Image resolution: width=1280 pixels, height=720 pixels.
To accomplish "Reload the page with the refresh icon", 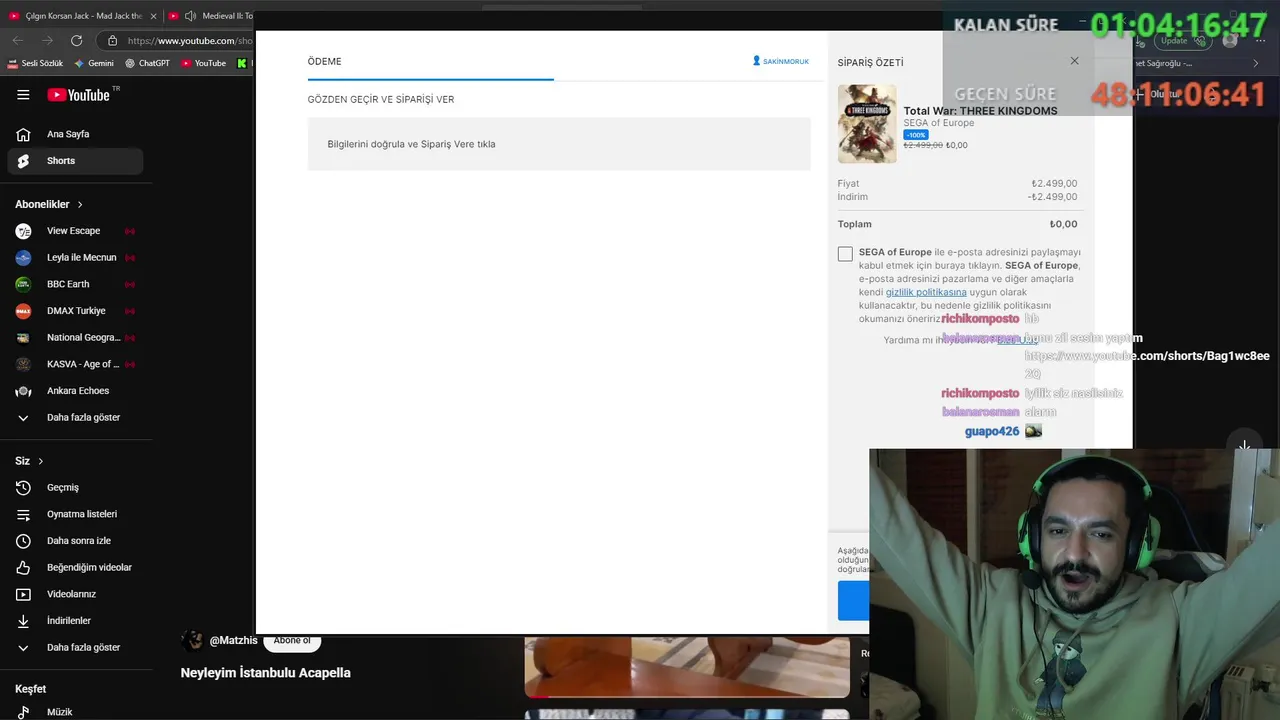I will (77, 40).
